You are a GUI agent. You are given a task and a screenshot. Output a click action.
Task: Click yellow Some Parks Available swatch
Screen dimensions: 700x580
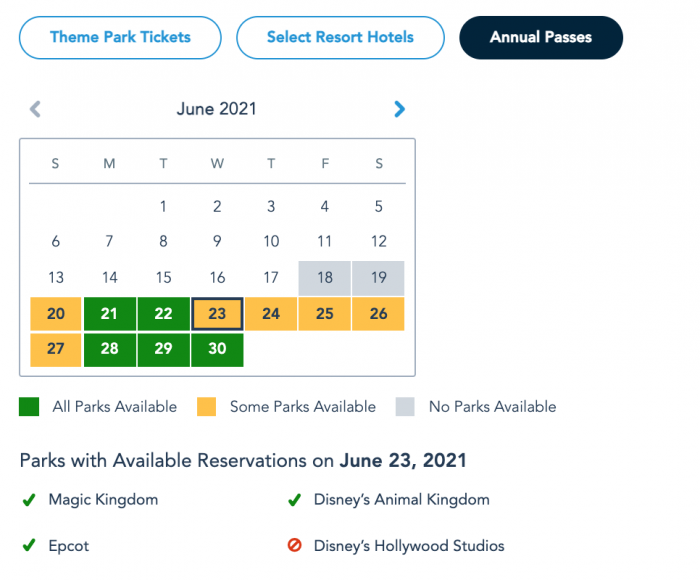tap(206, 407)
